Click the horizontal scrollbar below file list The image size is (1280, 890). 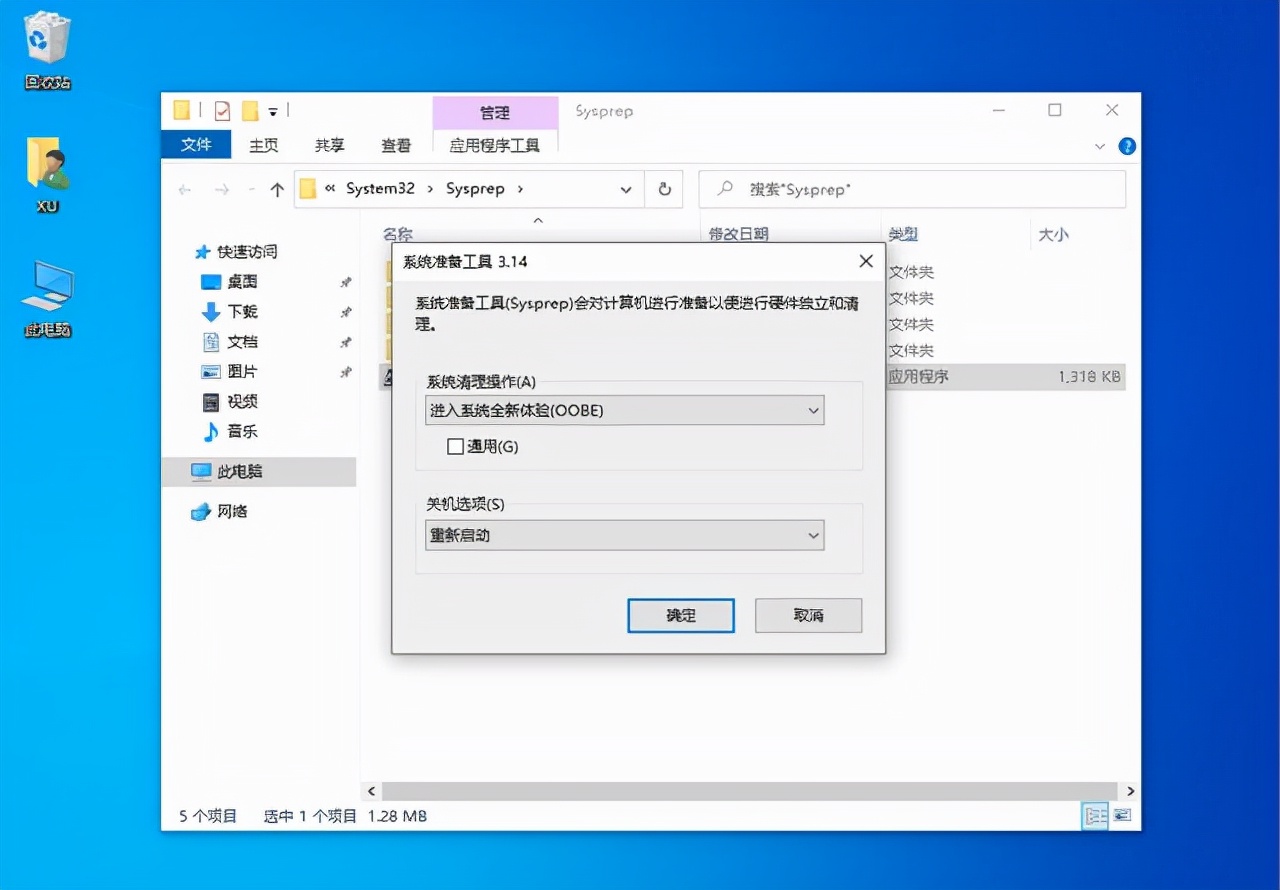coord(750,790)
